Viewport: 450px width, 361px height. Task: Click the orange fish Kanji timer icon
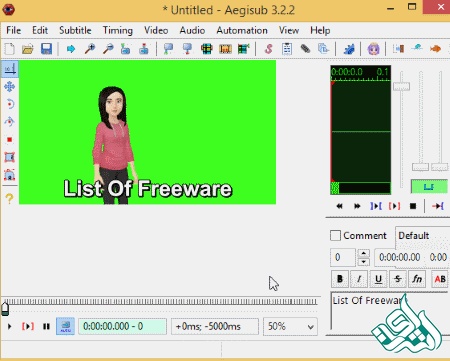click(435, 49)
